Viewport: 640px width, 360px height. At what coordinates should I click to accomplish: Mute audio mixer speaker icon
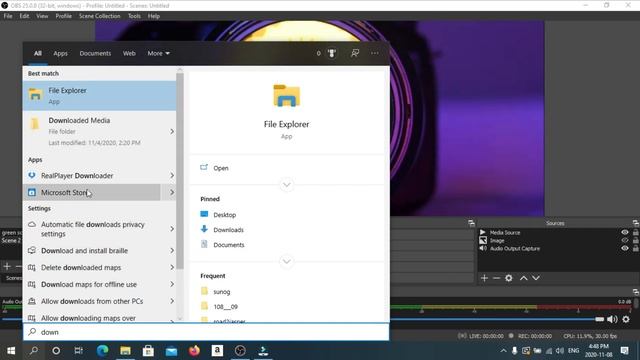[612, 319]
